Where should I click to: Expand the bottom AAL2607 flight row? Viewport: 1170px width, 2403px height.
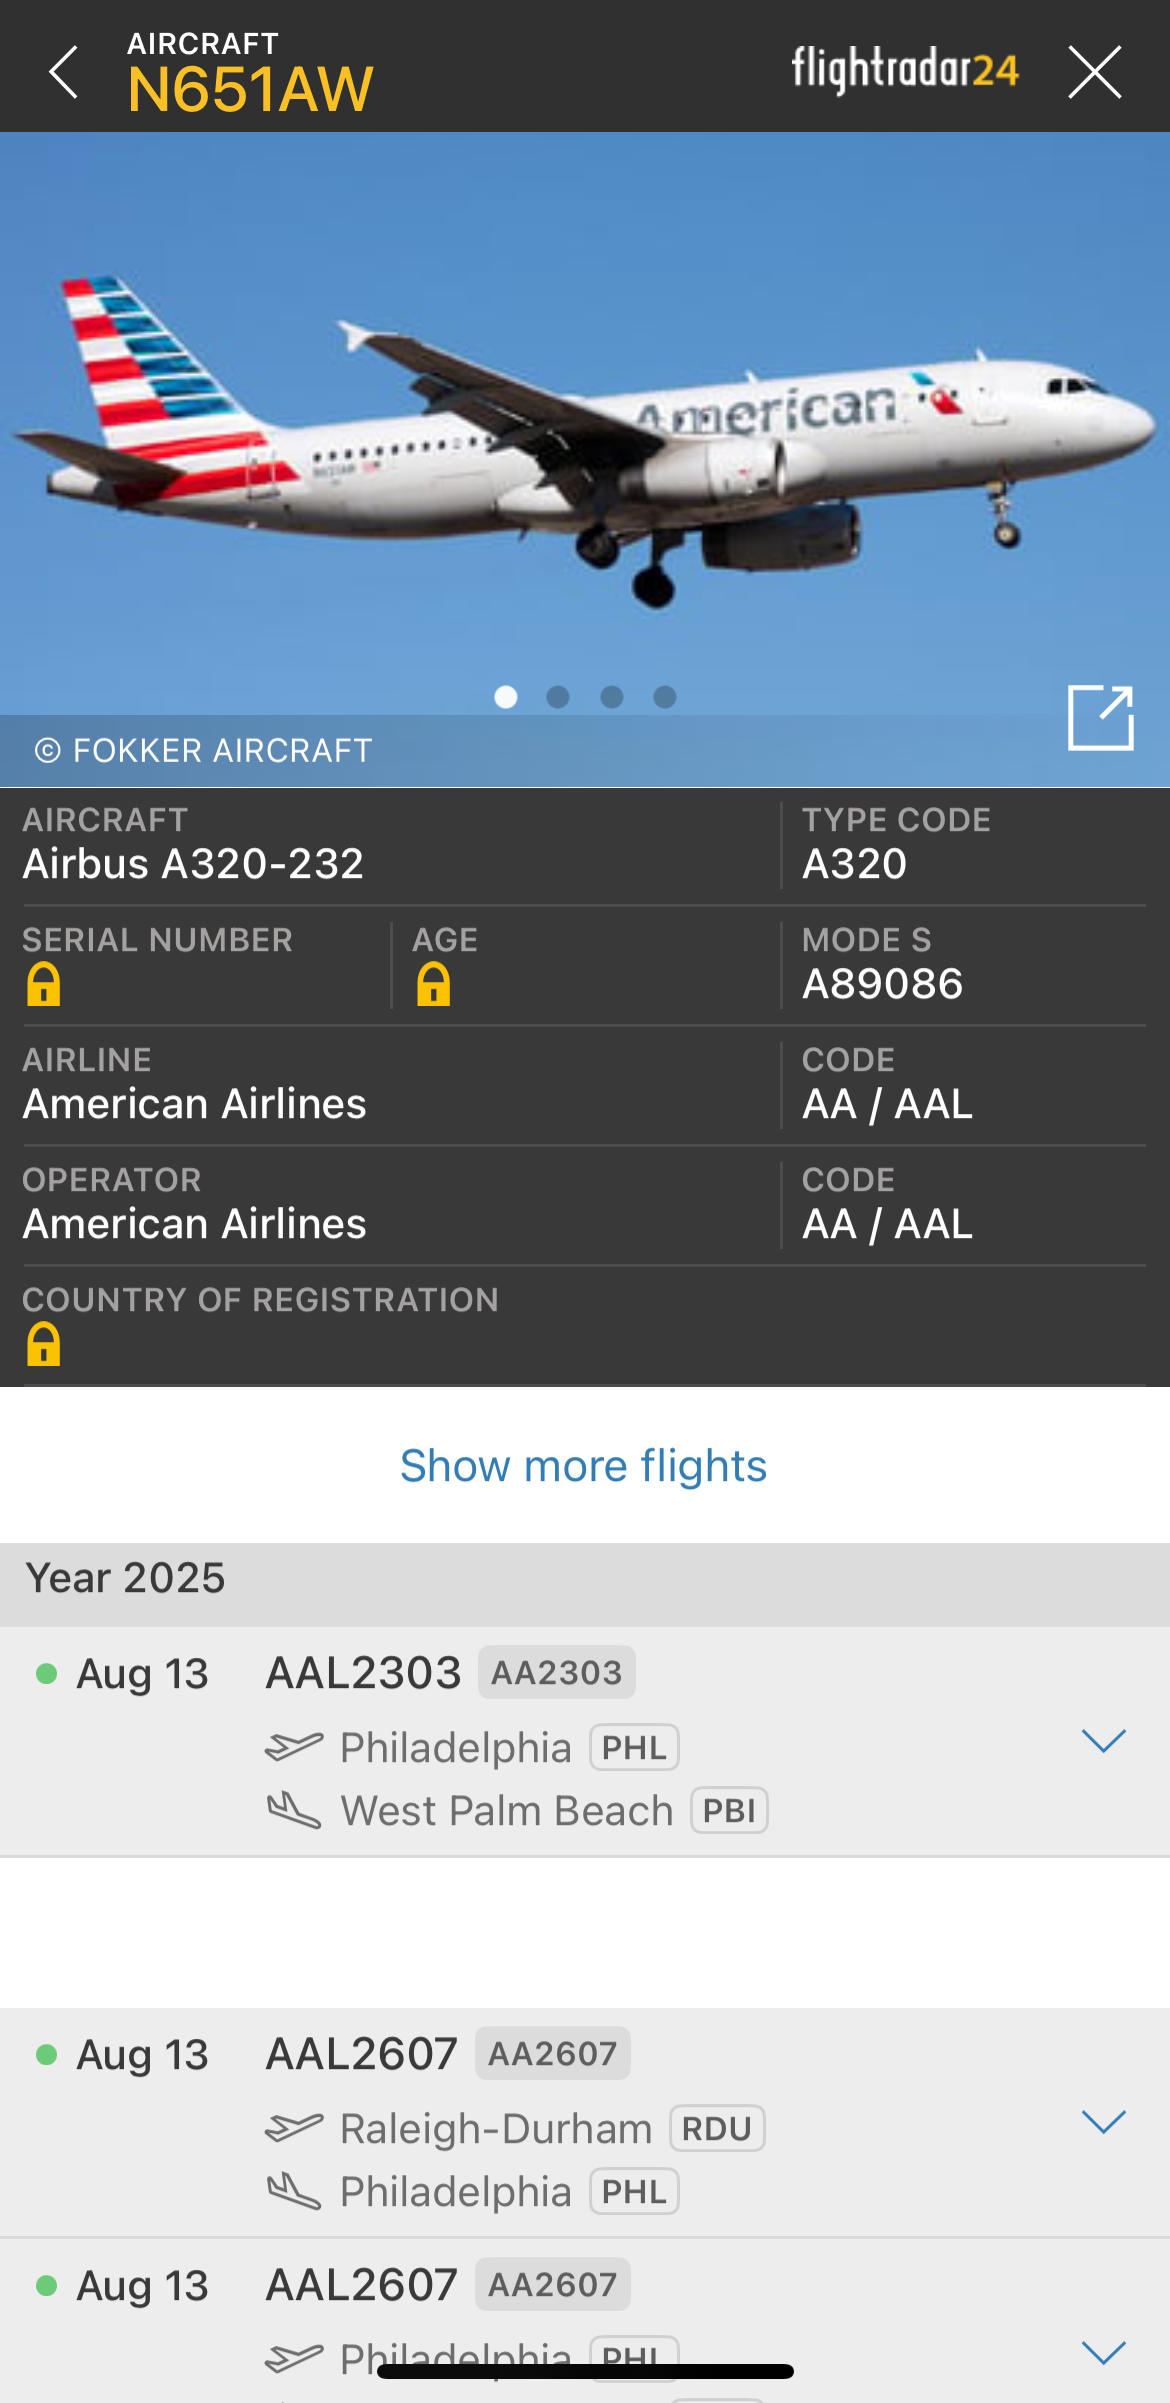[1104, 2352]
